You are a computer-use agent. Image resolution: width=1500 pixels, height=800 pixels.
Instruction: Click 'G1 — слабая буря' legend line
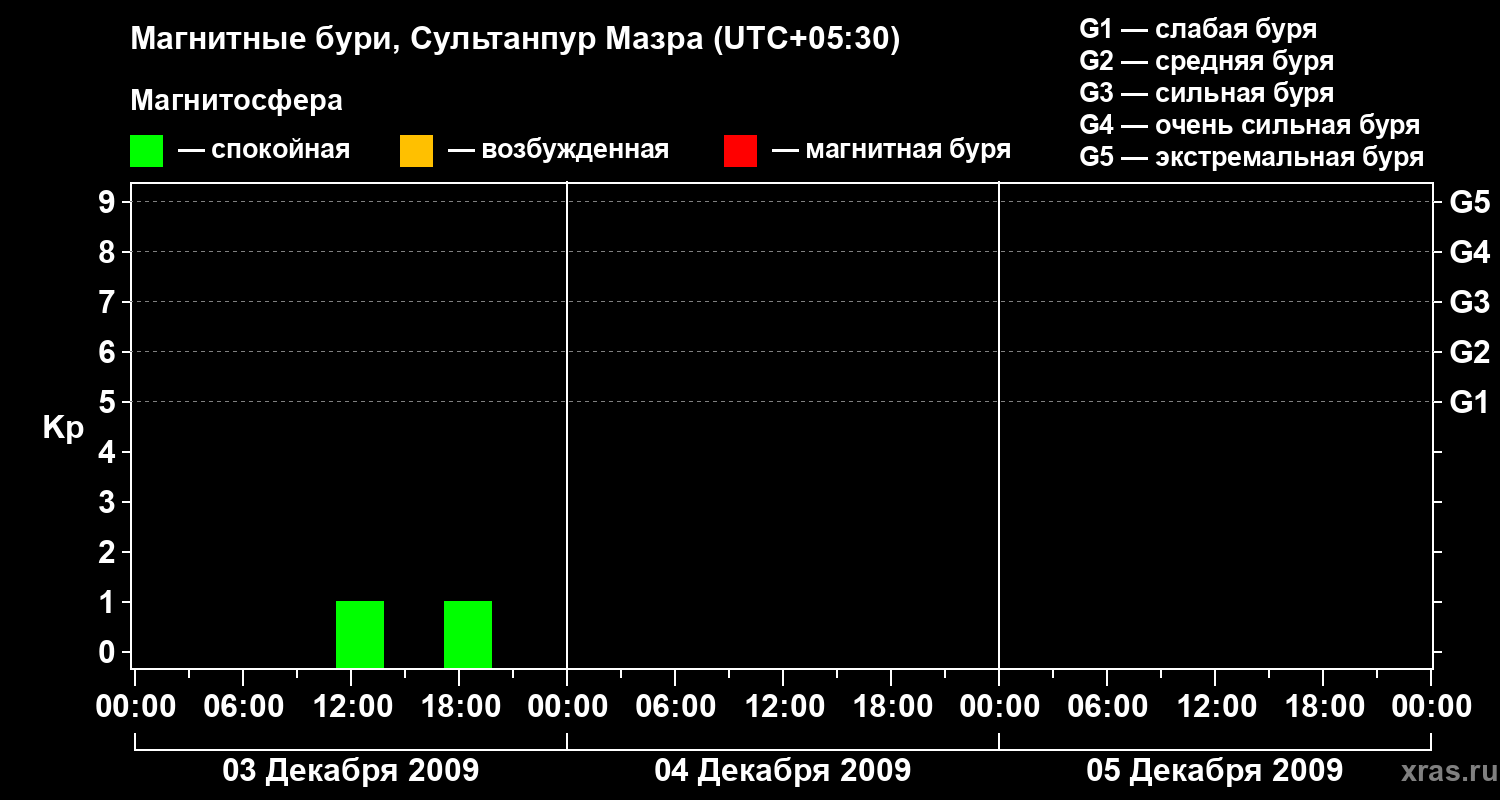click(x=1198, y=29)
